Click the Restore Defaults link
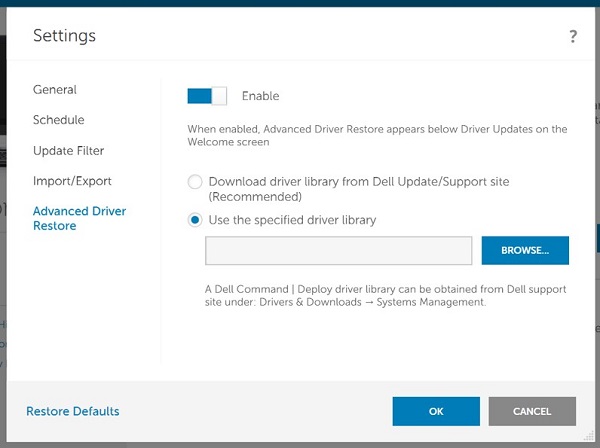This screenshot has width=600, height=448. click(73, 411)
